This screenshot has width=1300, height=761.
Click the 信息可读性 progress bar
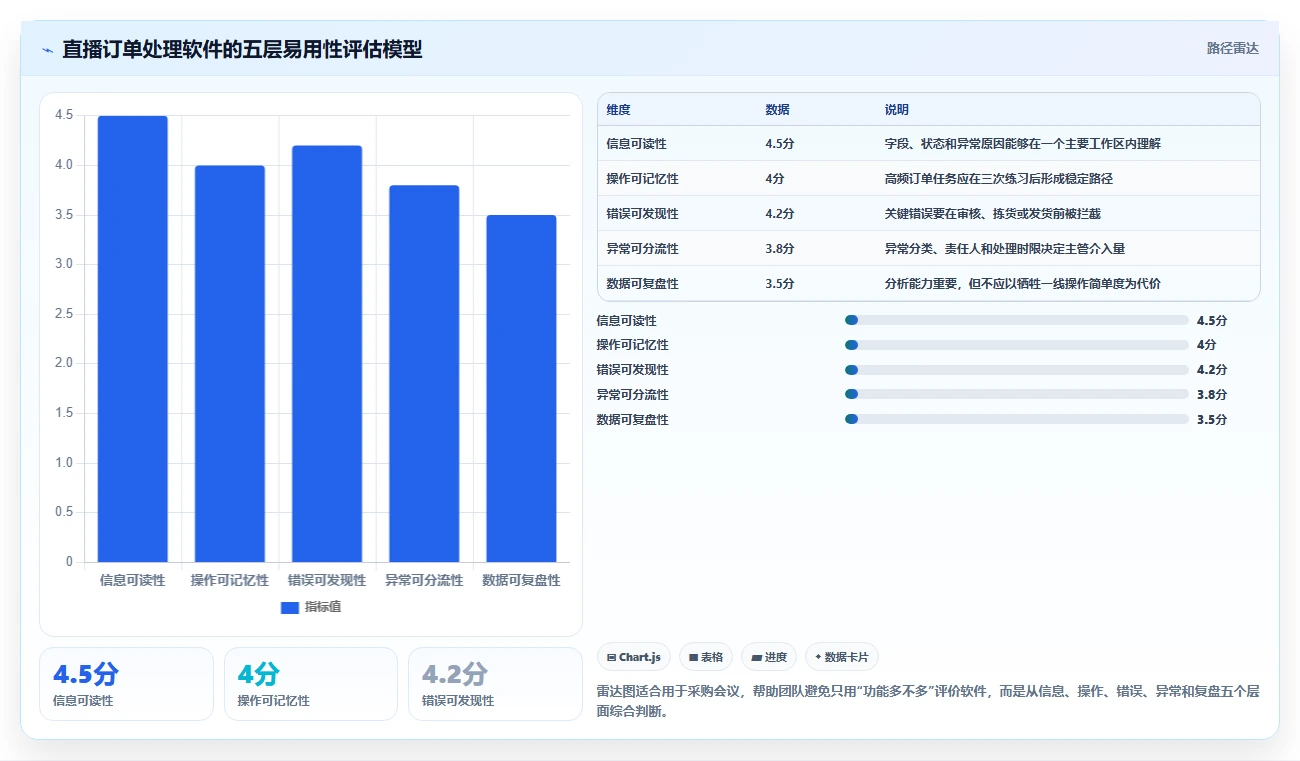1016,320
